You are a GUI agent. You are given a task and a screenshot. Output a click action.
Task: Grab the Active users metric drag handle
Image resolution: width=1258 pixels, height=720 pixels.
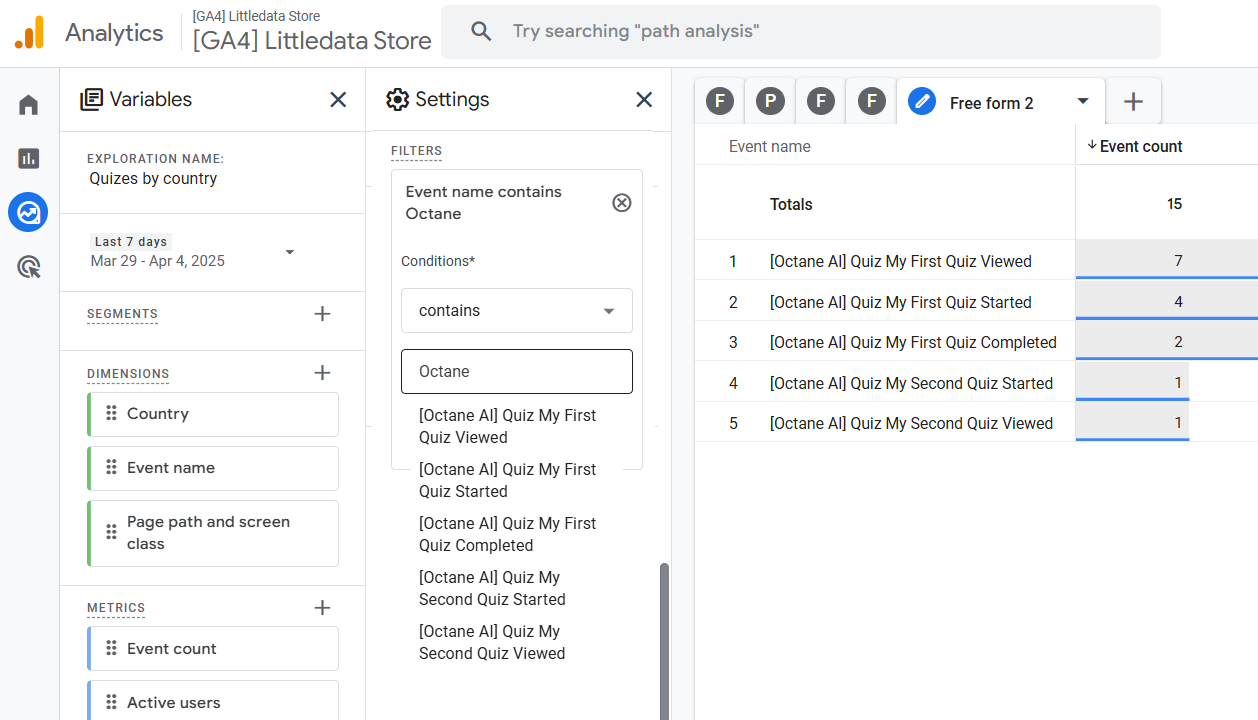coord(112,703)
